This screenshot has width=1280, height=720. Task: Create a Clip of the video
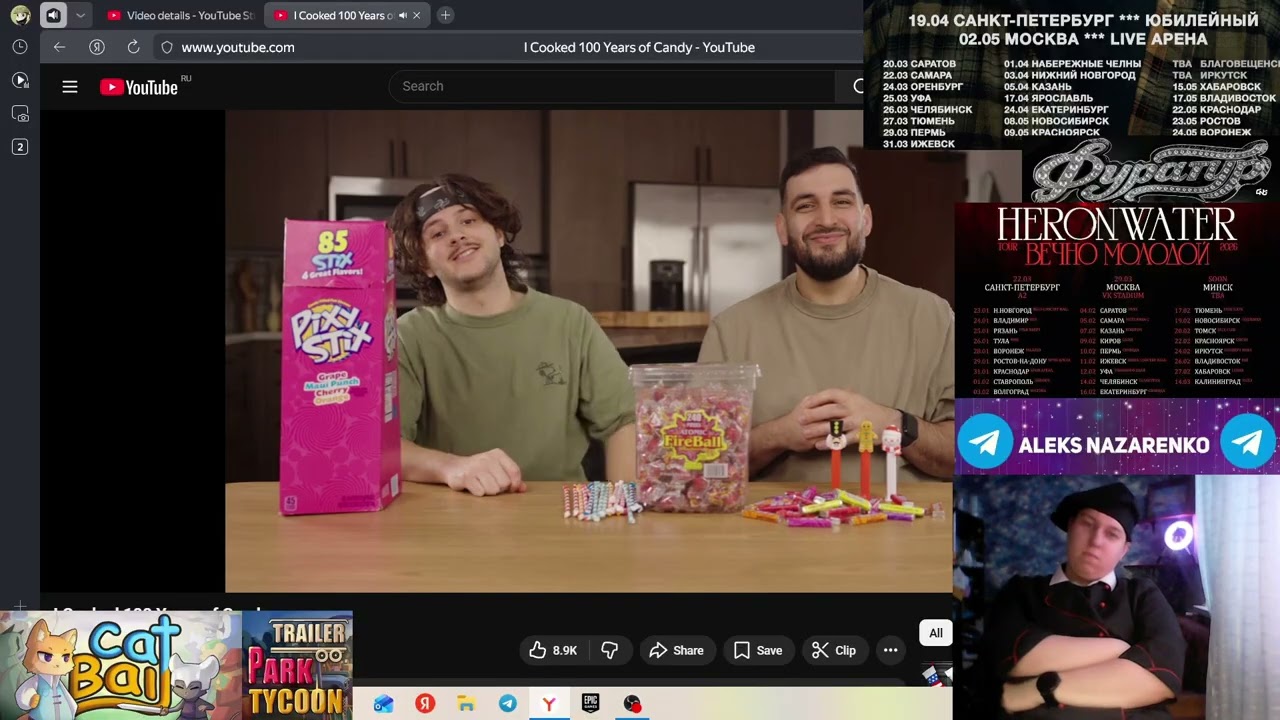pos(833,650)
